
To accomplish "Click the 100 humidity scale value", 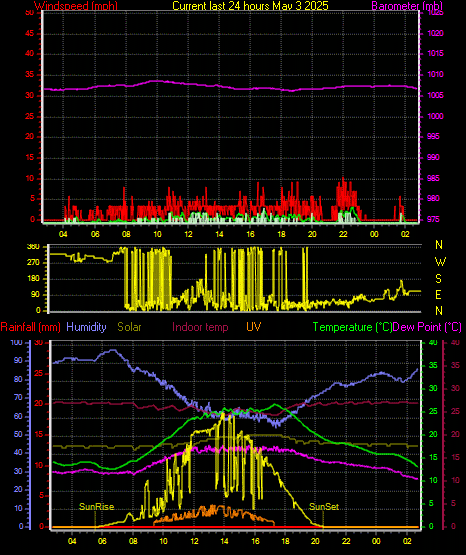I will pyautogui.click(x=17, y=342).
